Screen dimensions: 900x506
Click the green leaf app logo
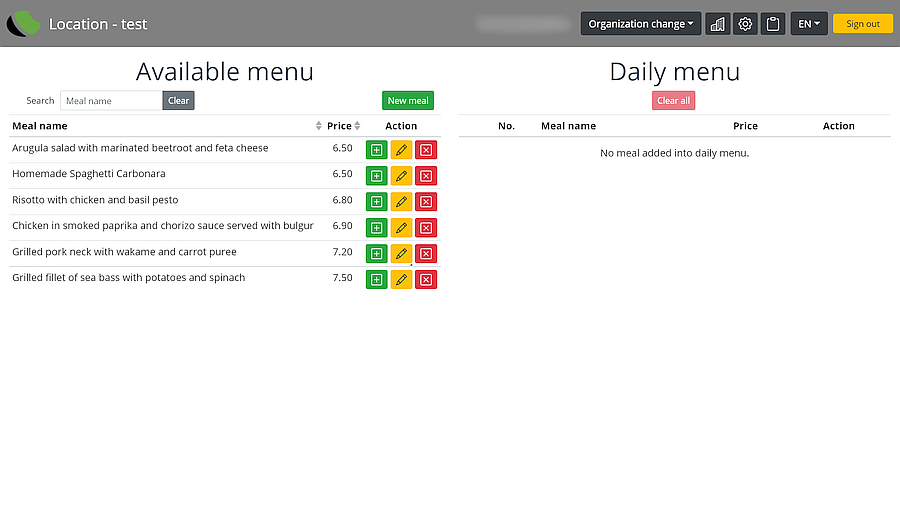[23, 24]
